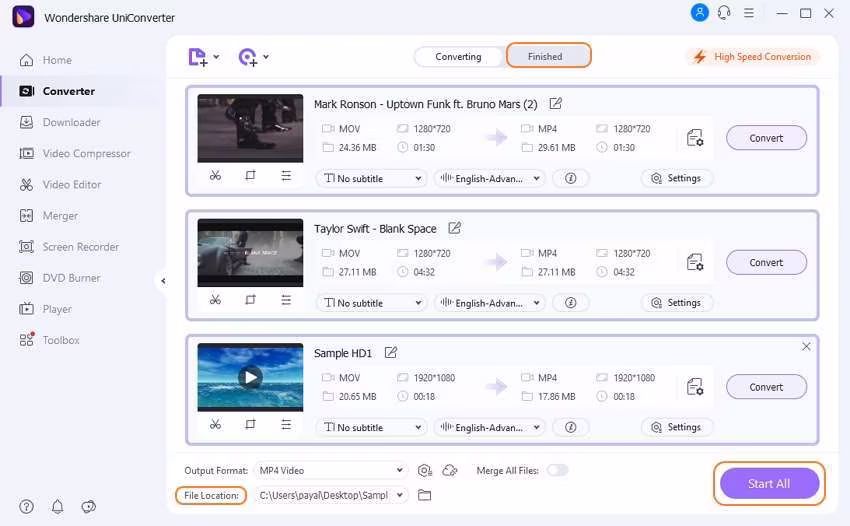Crop the Mark Ronson video

250,176
